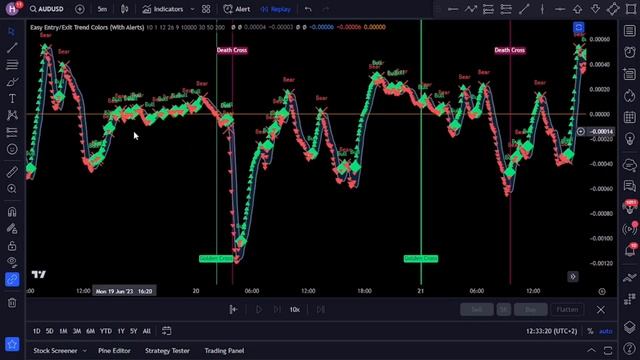
Task: Select the ruler measure tool
Action: point(12,172)
